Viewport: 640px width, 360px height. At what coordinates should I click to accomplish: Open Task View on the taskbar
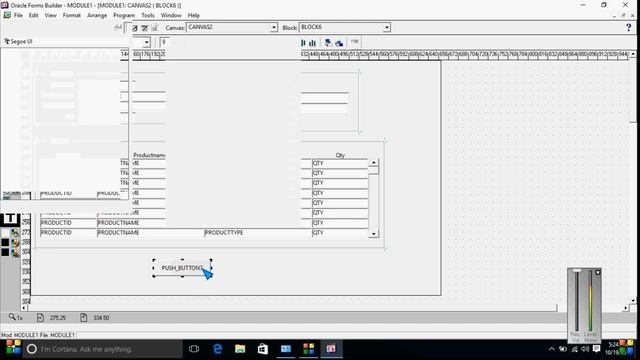194,349
